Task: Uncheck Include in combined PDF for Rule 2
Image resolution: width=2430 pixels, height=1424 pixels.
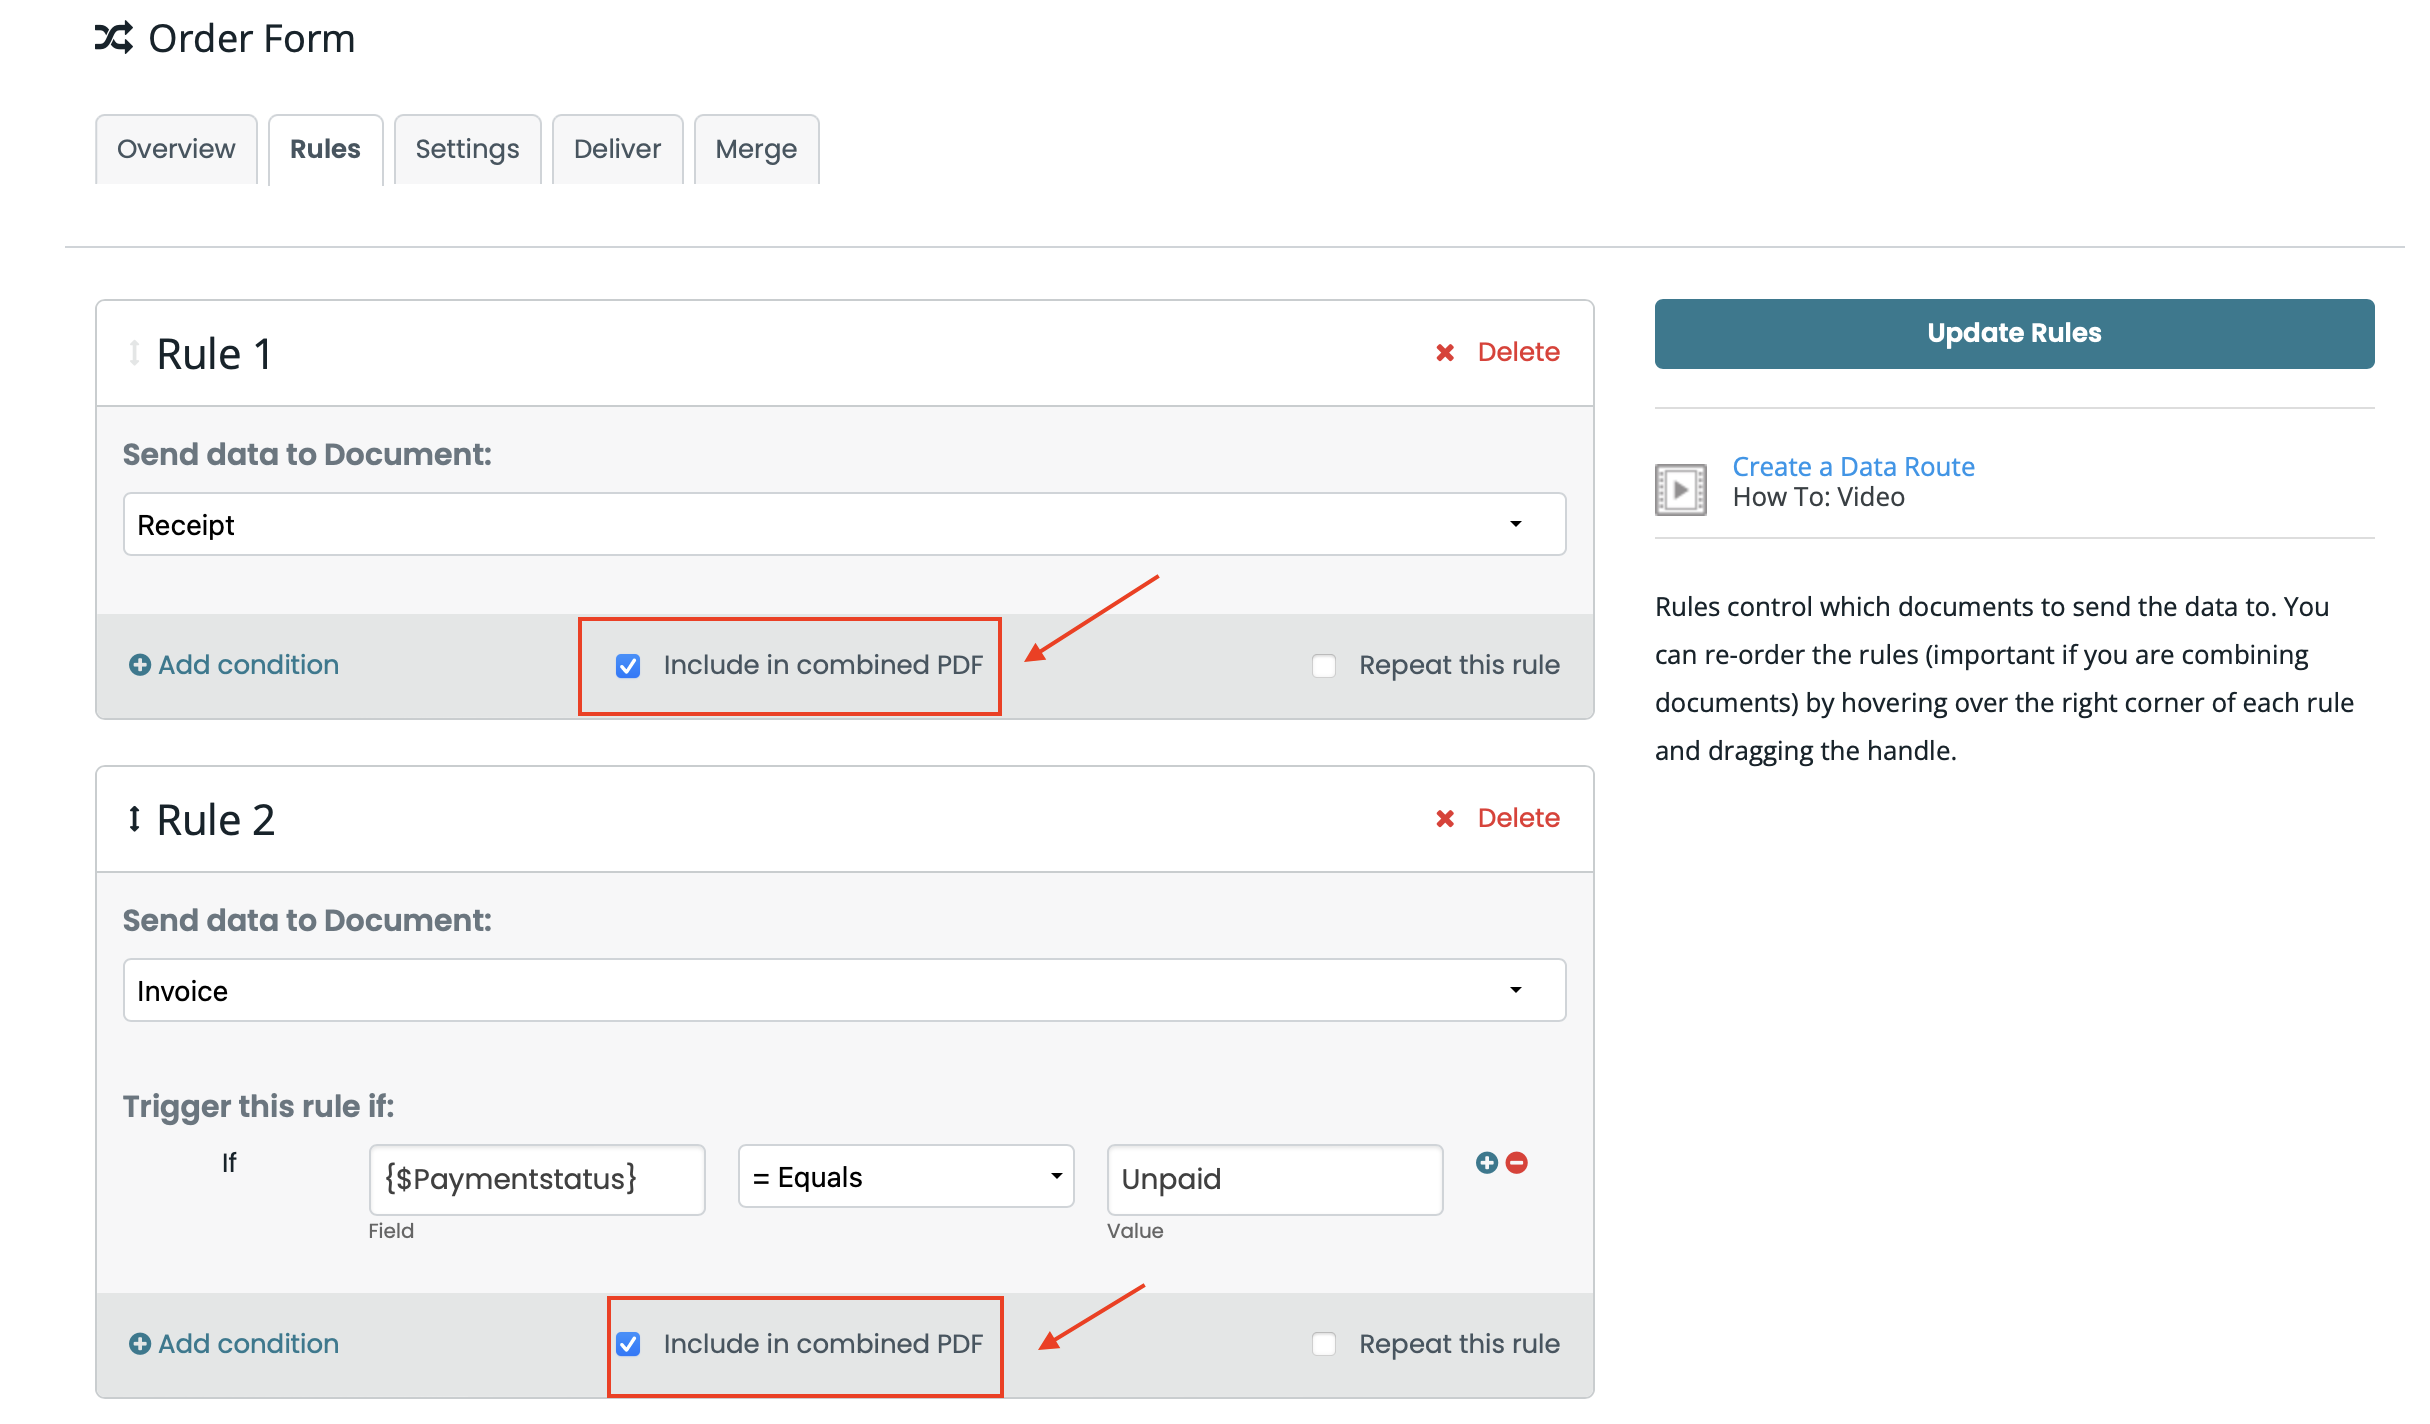Action: [628, 1344]
